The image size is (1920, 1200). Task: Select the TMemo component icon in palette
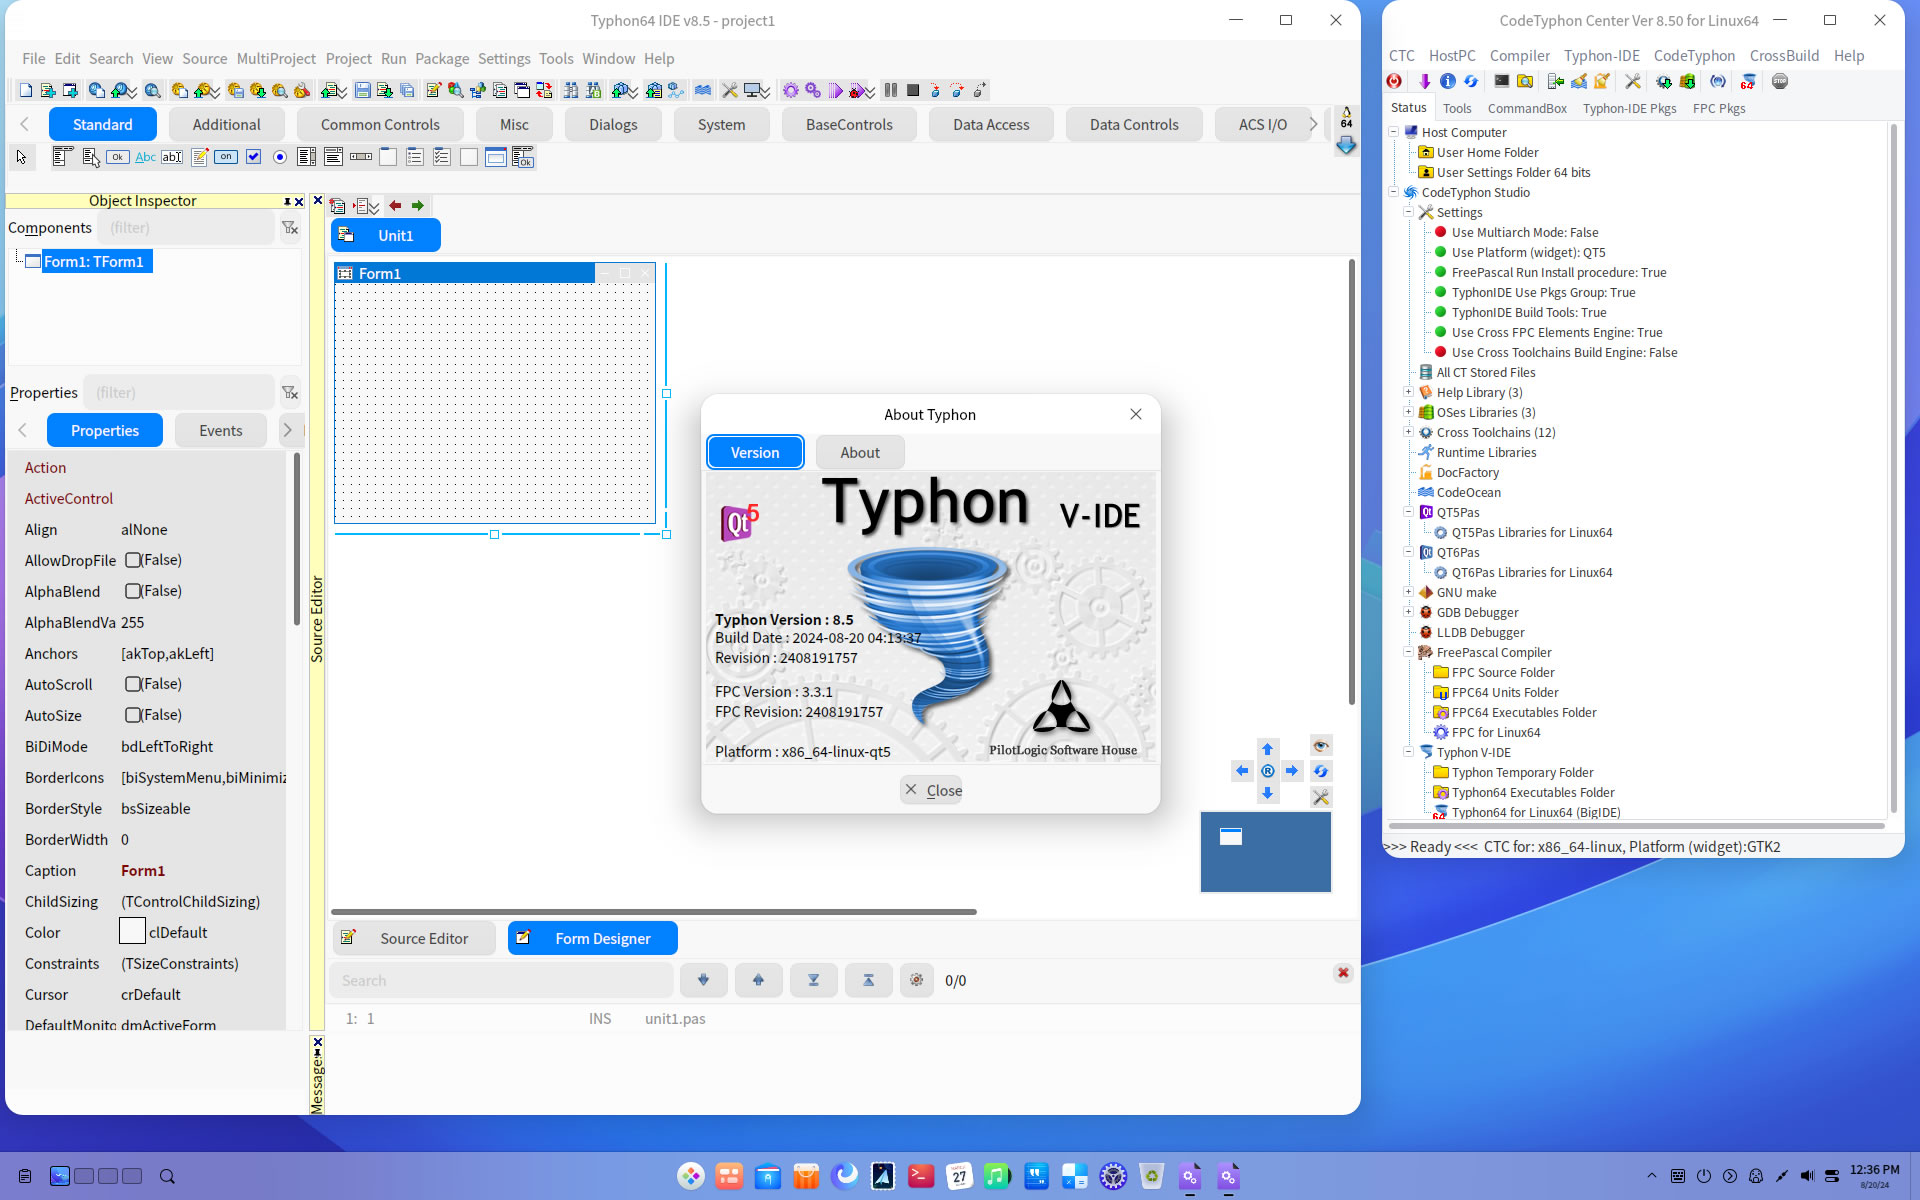click(x=199, y=157)
